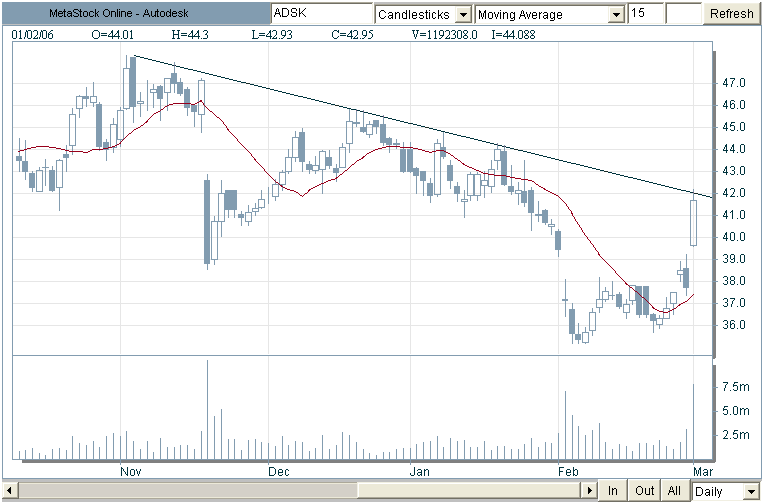
Task: Zoom out with the Out button
Action: pos(644,490)
